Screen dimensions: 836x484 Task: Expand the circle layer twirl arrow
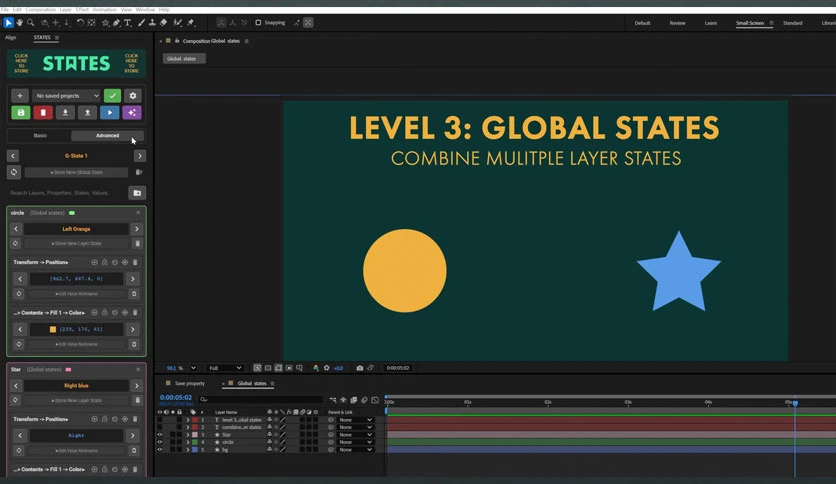coord(188,442)
